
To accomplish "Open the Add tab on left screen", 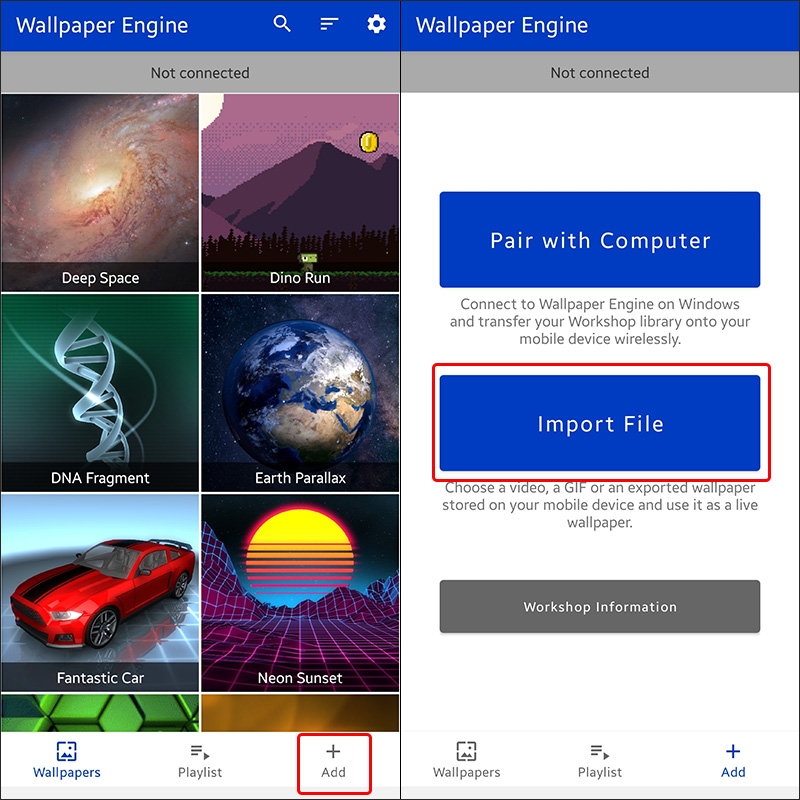I will pyautogui.click(x=333, y=761).
